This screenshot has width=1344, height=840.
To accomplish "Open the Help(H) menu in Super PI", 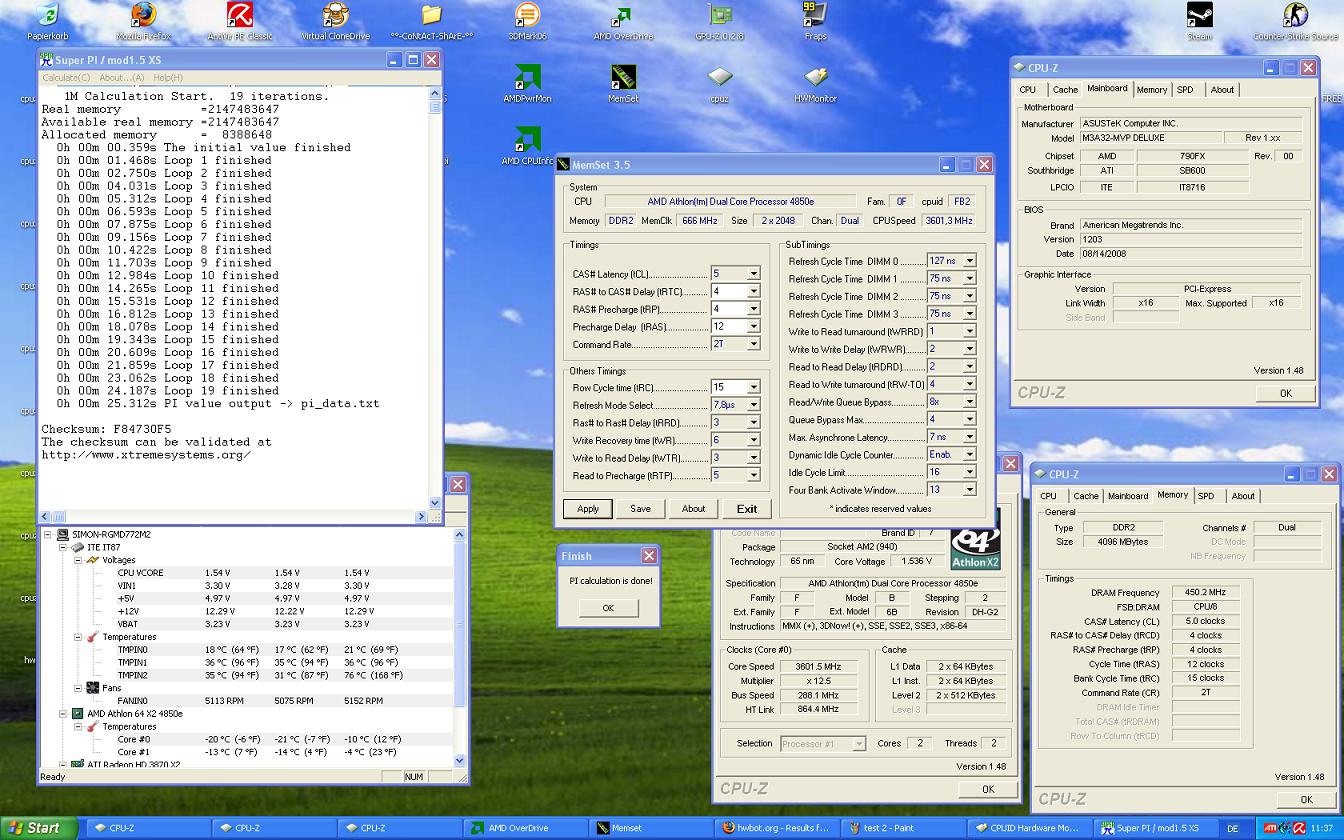I will pos(167,77).
